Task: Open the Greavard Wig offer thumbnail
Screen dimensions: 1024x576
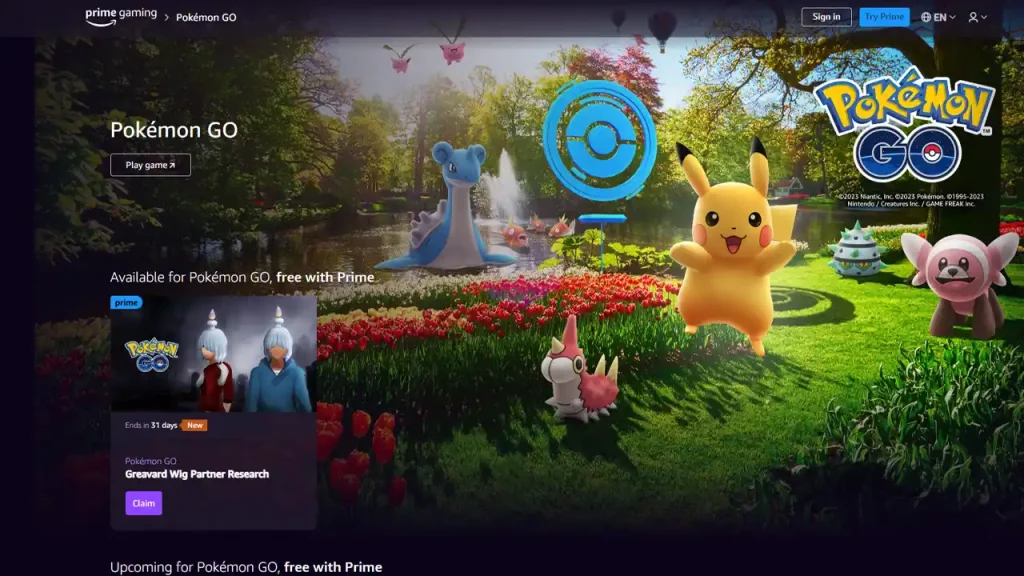Action: (214, 354)
